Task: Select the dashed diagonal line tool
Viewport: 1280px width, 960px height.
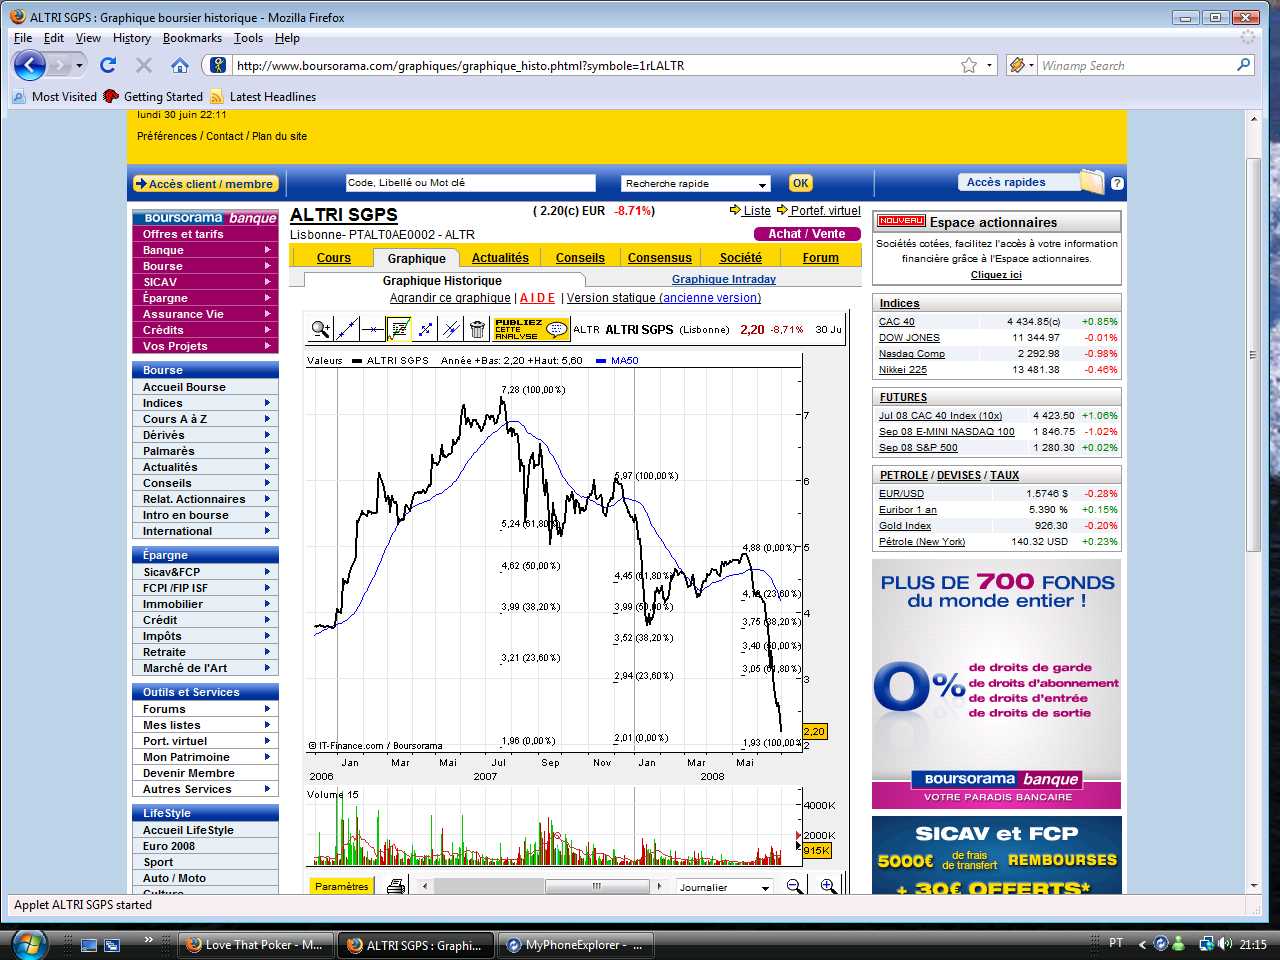Action: pyautogui.click(x=425, y=329)
